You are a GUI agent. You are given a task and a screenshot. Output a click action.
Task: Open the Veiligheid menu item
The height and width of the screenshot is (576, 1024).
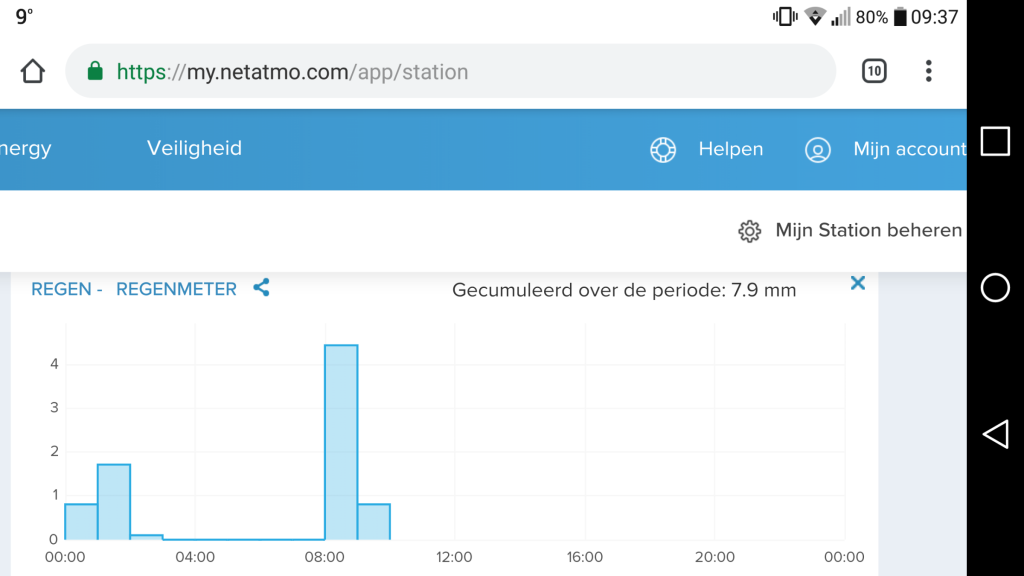(x=194, y=148)
